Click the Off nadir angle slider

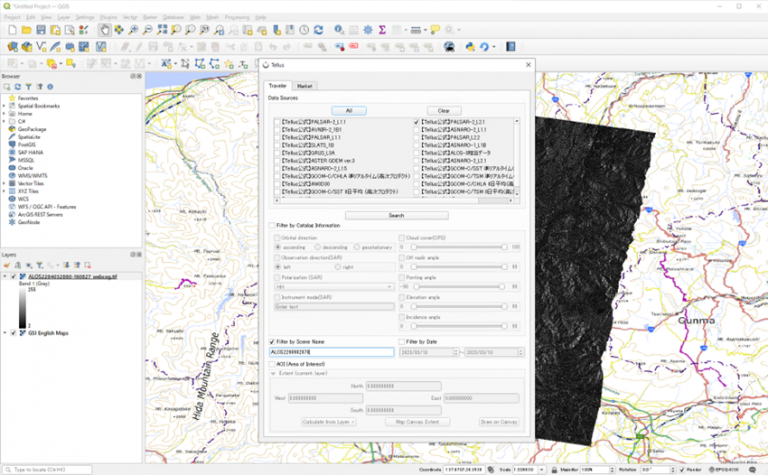point(459,267)
